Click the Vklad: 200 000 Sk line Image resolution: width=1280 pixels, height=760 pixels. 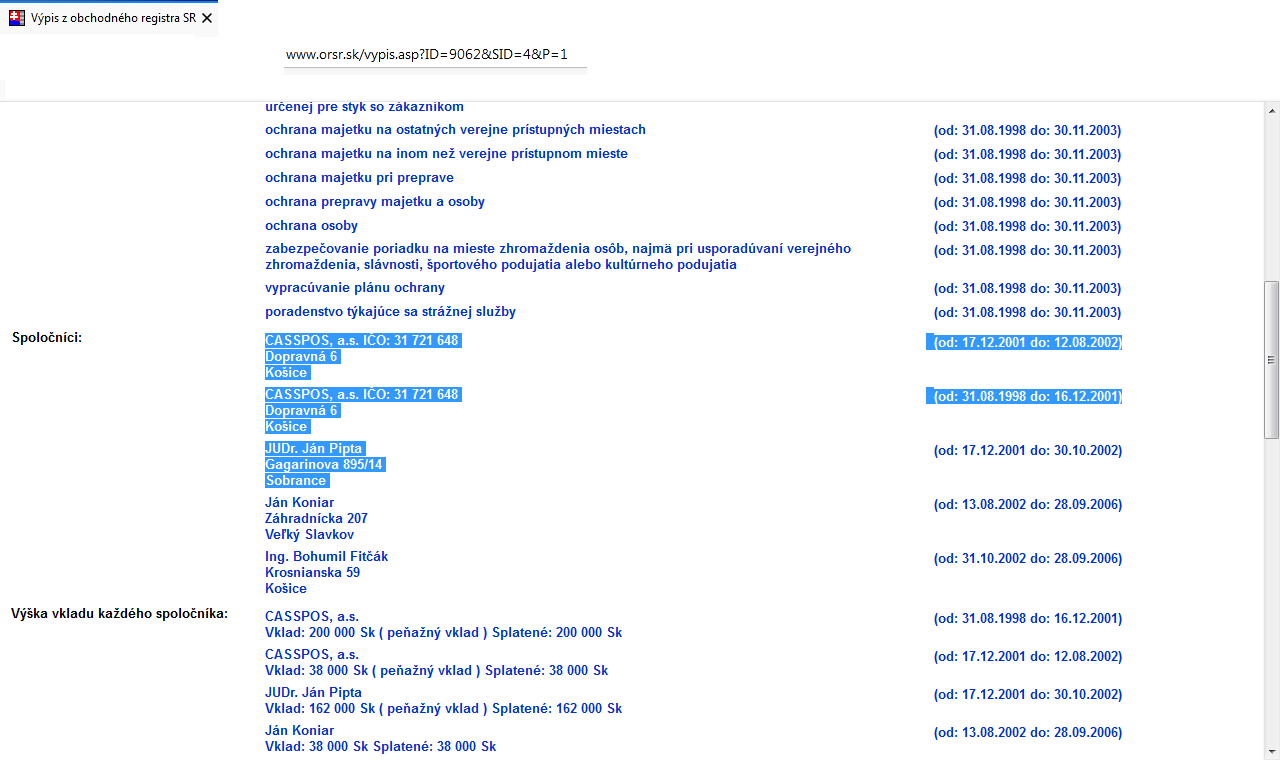point(444,632)
